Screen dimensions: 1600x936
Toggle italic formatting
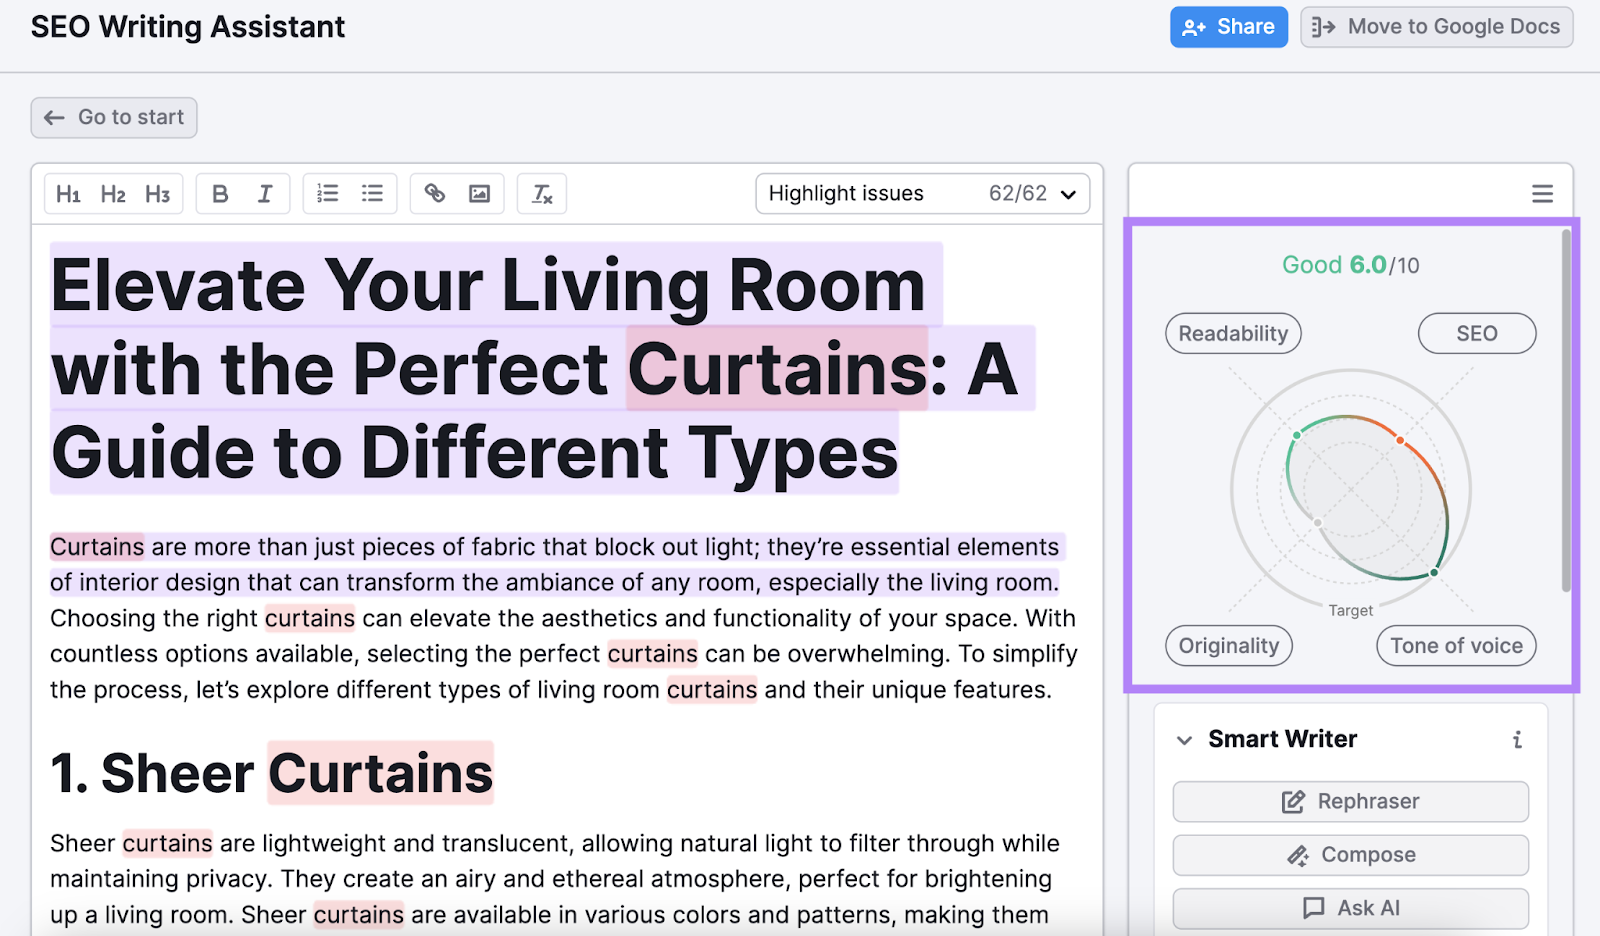(x=265, y=194)
